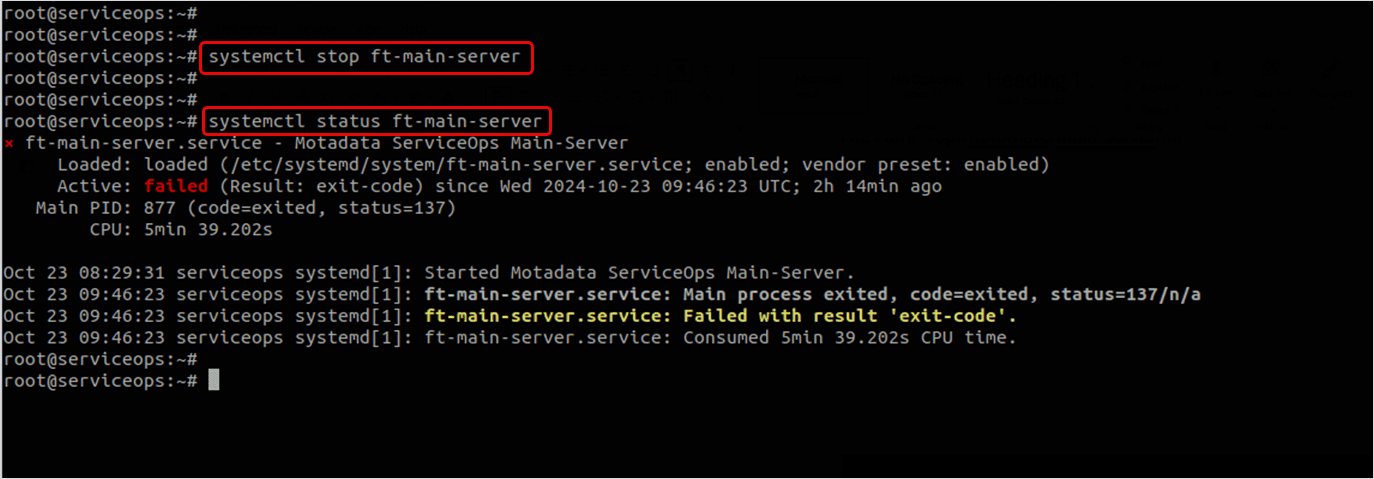Image resolution: width=1374 pixels, height=479 pixels.
Task: Click the highlighted 'systemctl status ft-main-server' command
Action: point(376,122)
